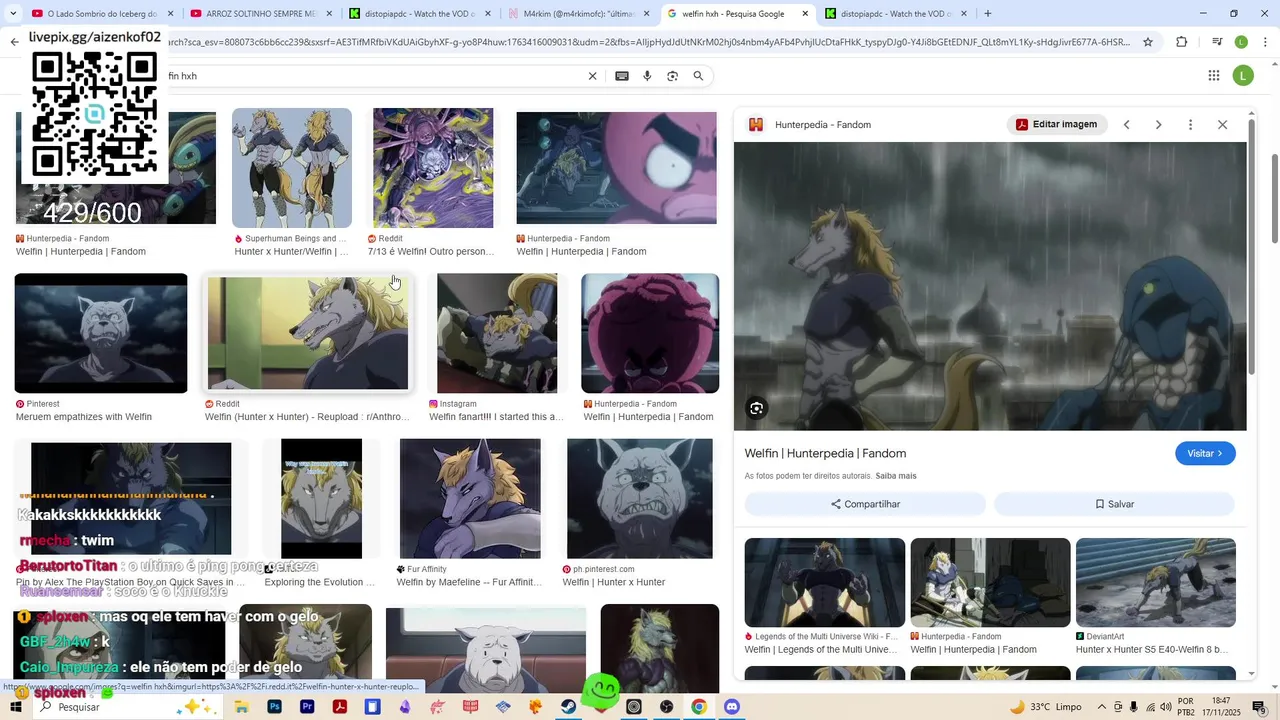Open a new browser tab
The image size is (1280, 720).
987,14
